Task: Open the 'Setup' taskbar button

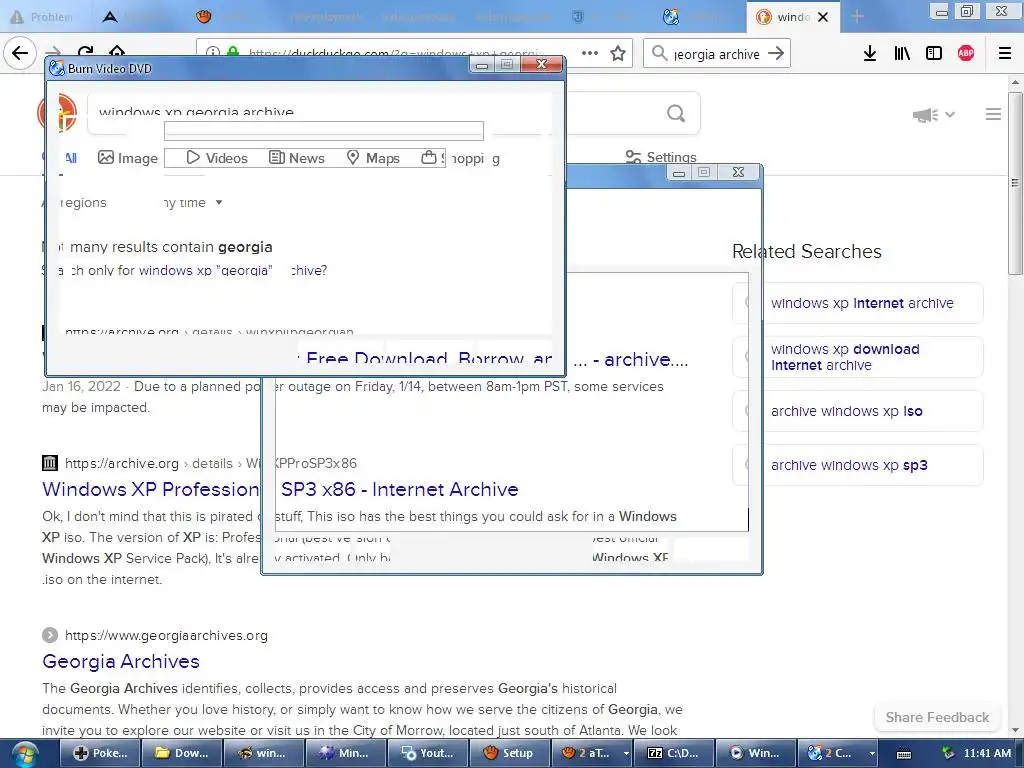Action: pos(509,753)
